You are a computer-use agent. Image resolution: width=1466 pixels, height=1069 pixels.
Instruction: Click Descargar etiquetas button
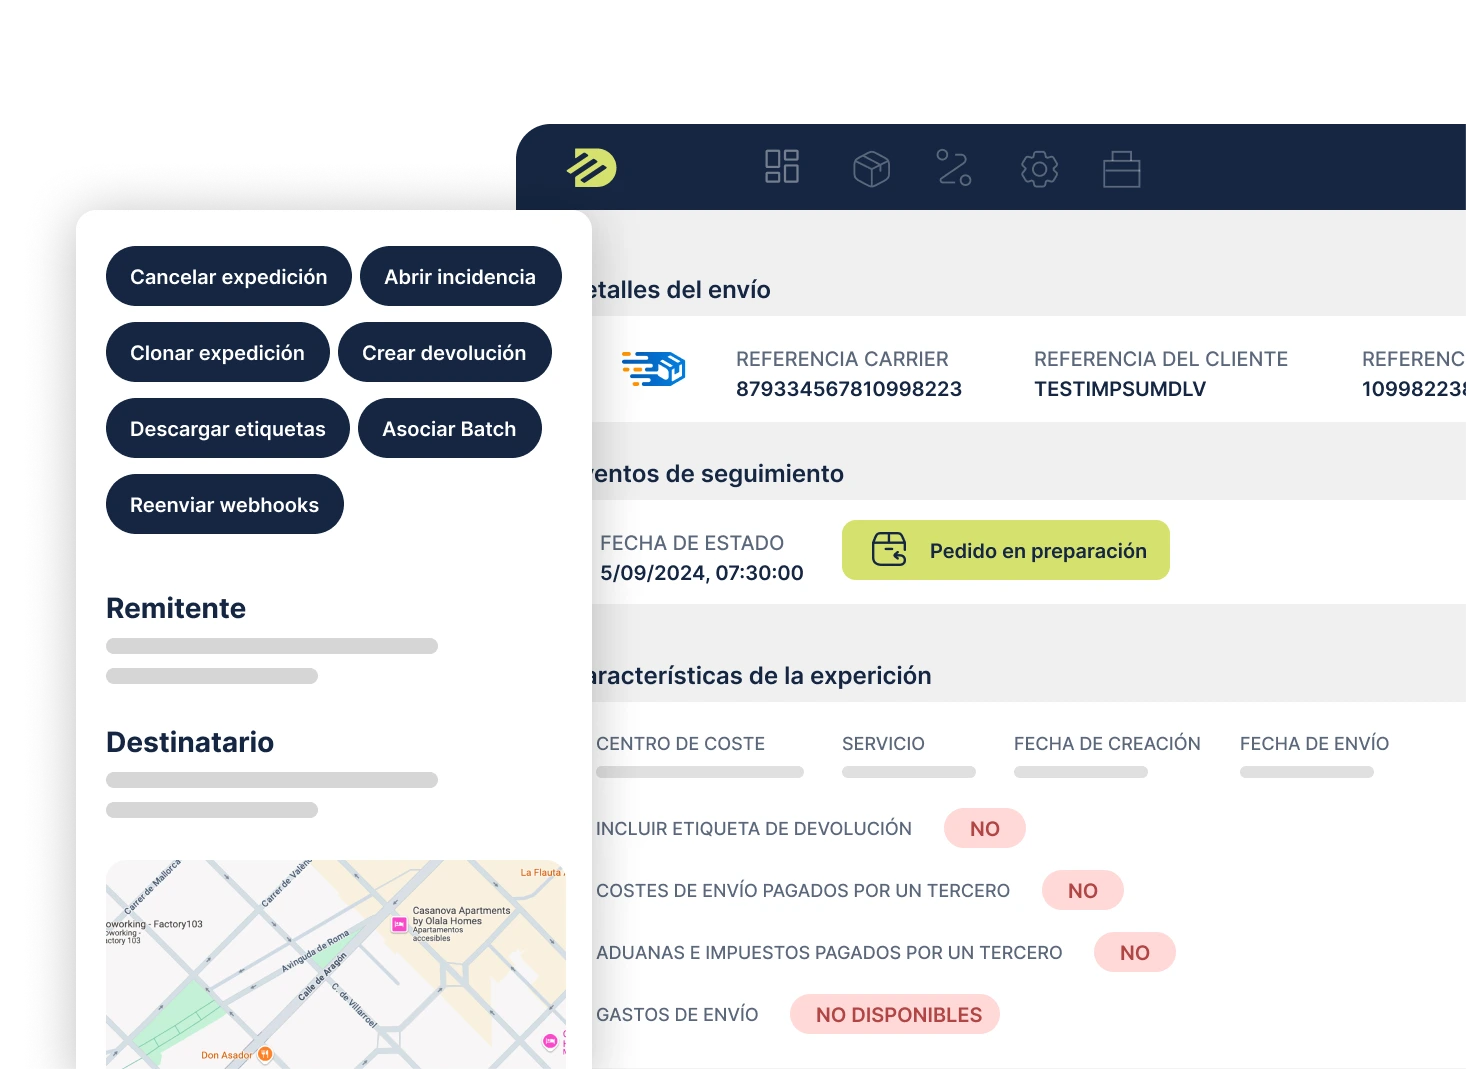(x=227, y=429)
